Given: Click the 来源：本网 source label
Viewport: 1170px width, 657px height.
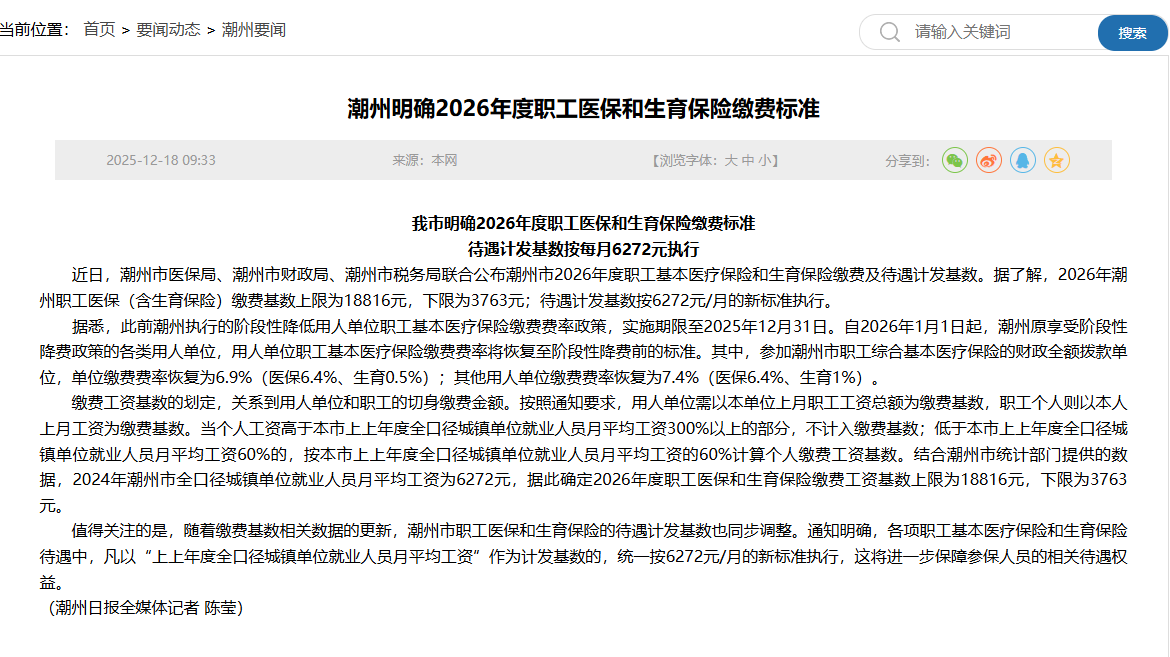Looking at the screenshot, I should 424,160.
